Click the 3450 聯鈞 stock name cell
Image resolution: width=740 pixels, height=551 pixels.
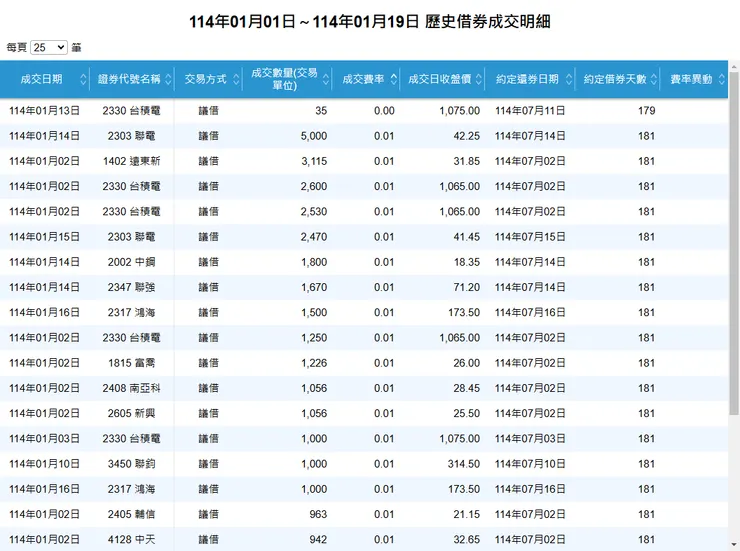point(132,464)
